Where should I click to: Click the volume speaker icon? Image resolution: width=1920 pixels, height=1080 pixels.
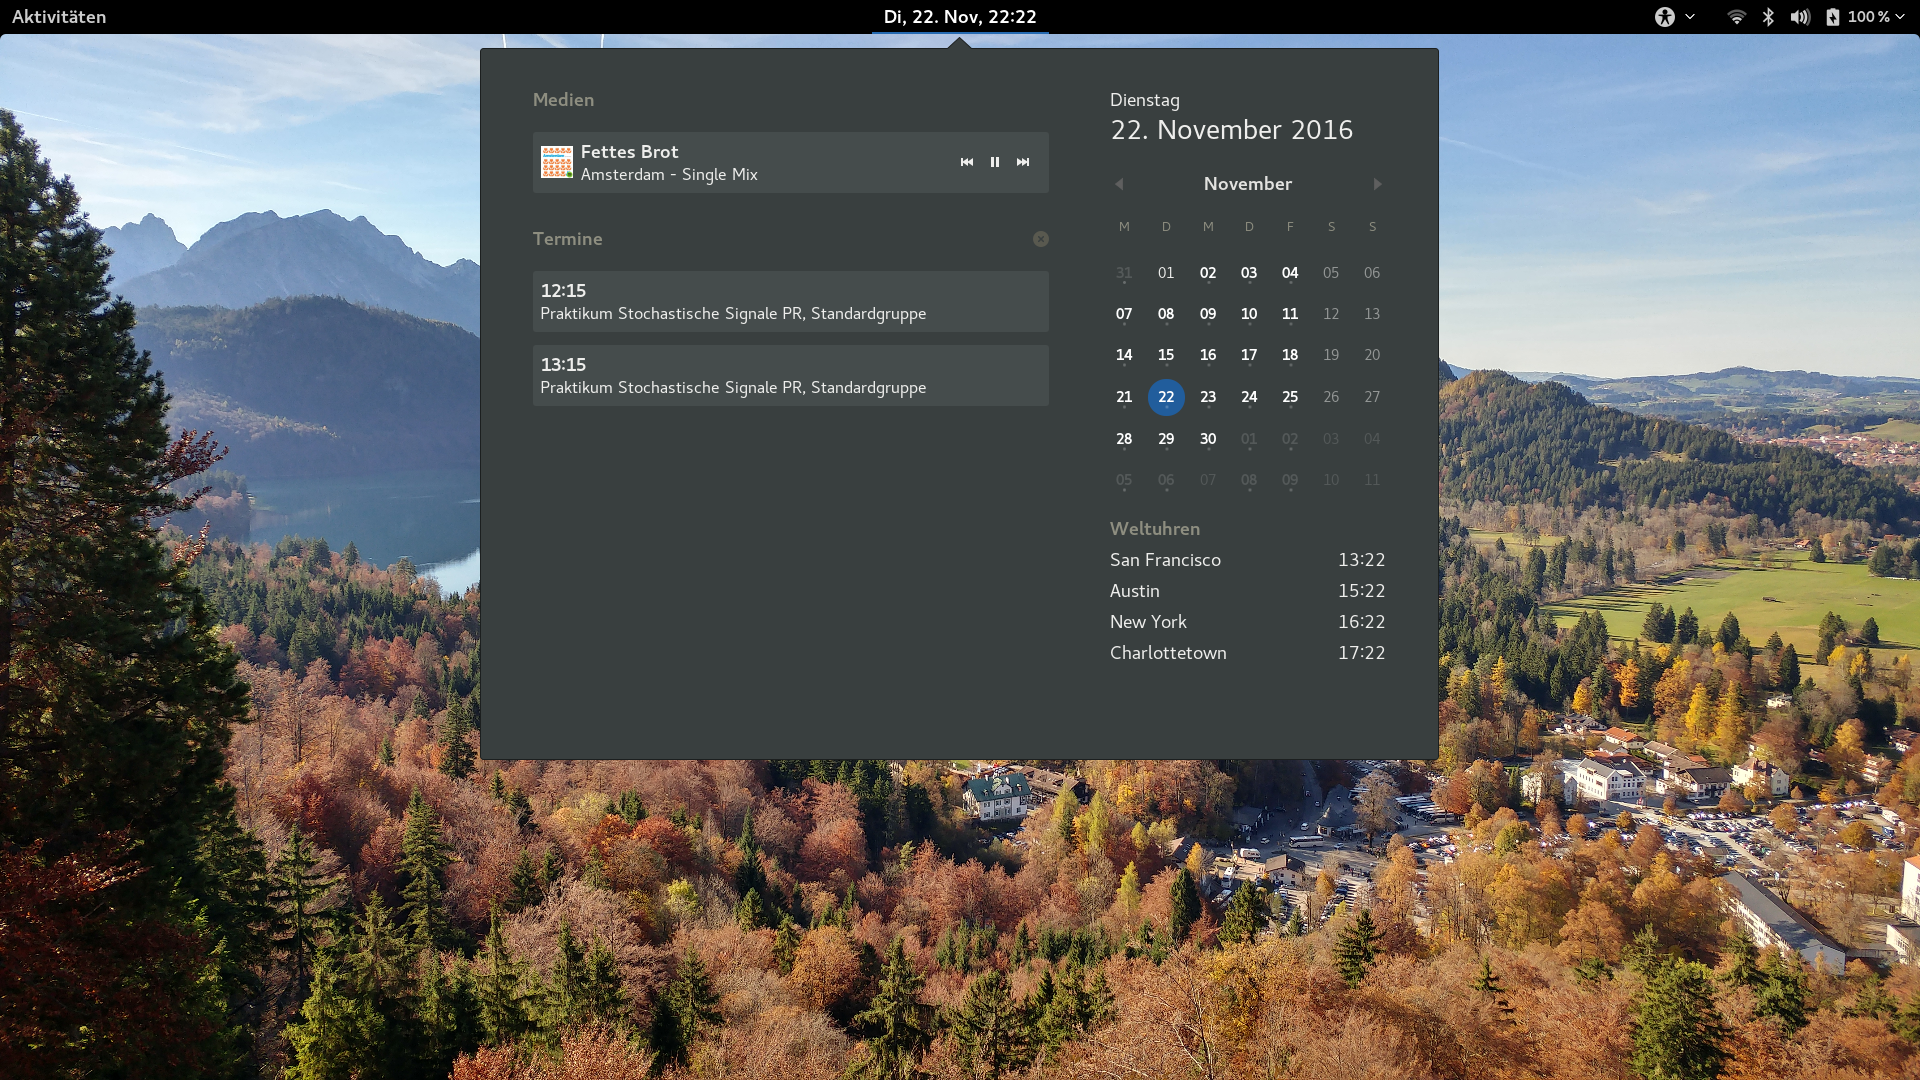[1800, 17]
